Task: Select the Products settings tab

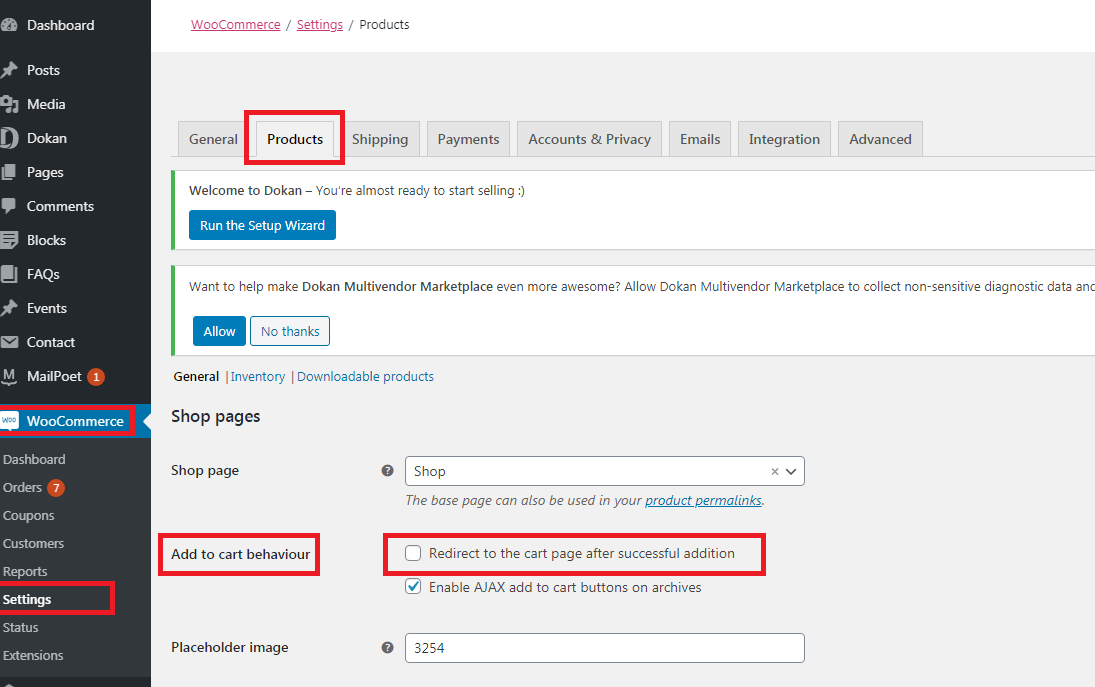Action: [x=295, y=139]
